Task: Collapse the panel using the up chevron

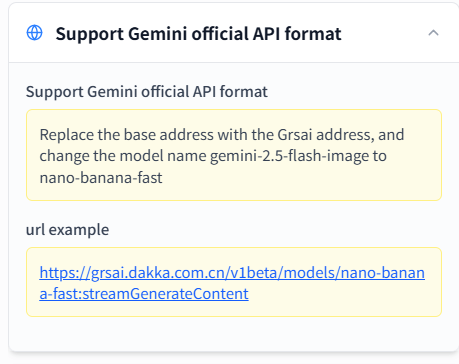Action: point(433,33)
